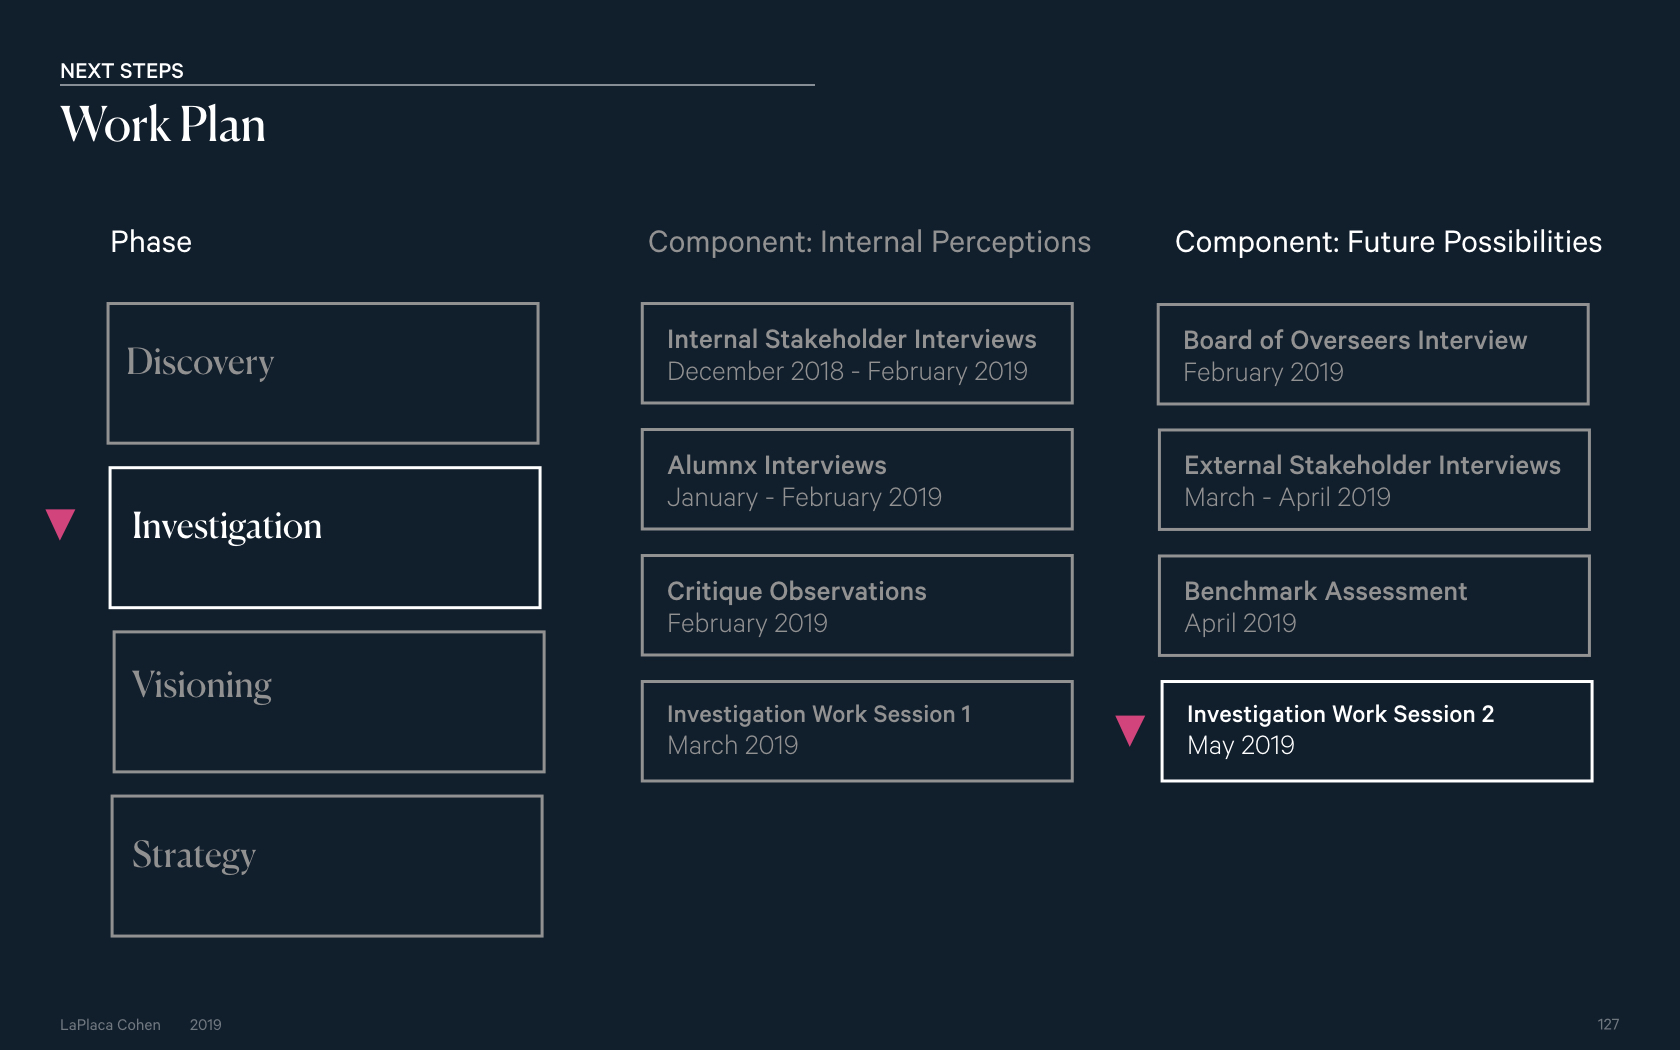Viewport: 1680px width, 1050px height.
Task: Open Investigation Work Session 2 box
Action: coord(1377,731)
